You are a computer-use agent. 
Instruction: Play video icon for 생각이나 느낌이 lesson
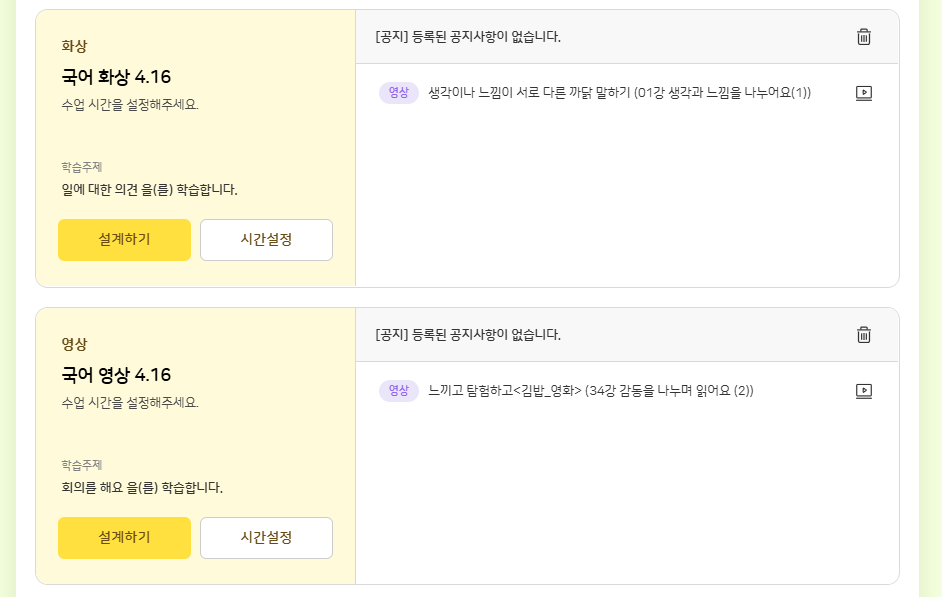[x=864, y=93]
